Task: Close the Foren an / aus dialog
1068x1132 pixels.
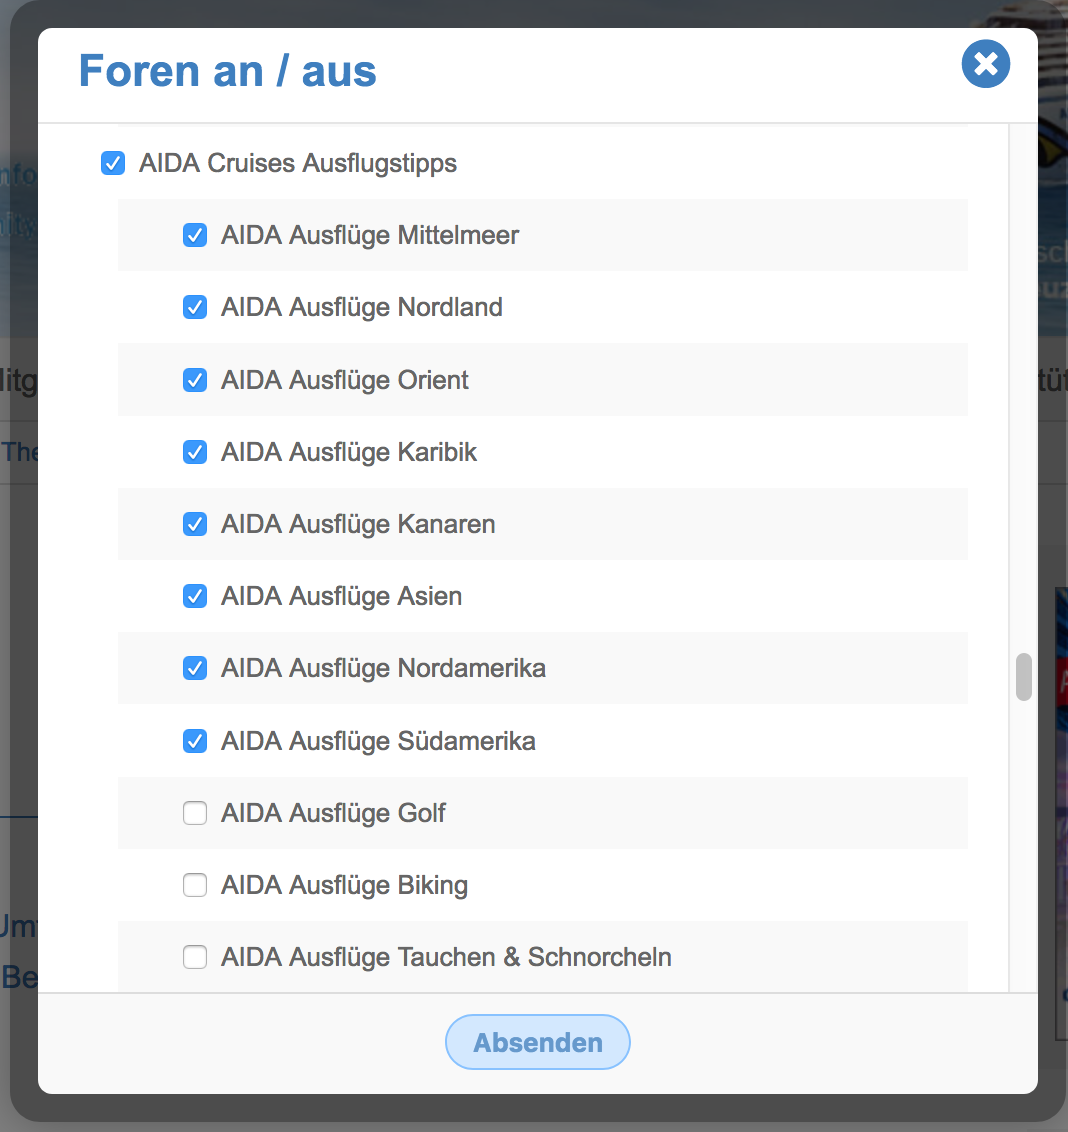Action: tap(985, 65)
